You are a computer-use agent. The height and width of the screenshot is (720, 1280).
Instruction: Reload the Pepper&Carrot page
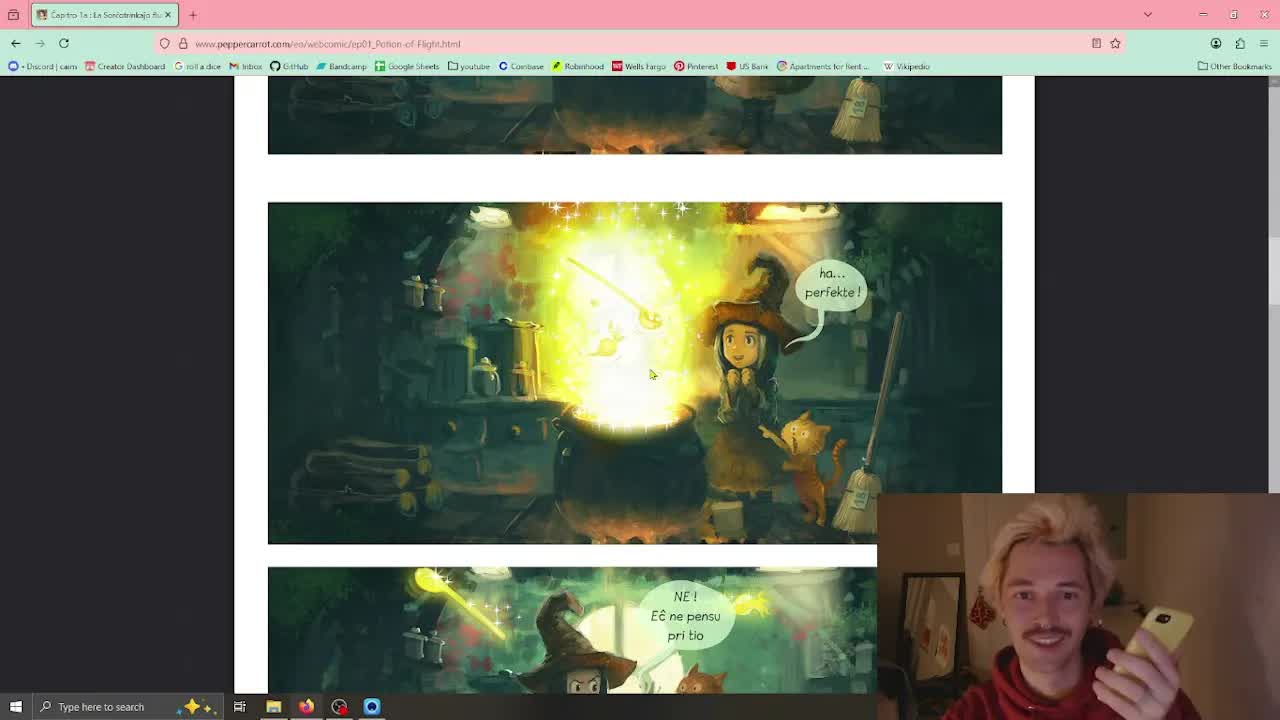point(63,43)
